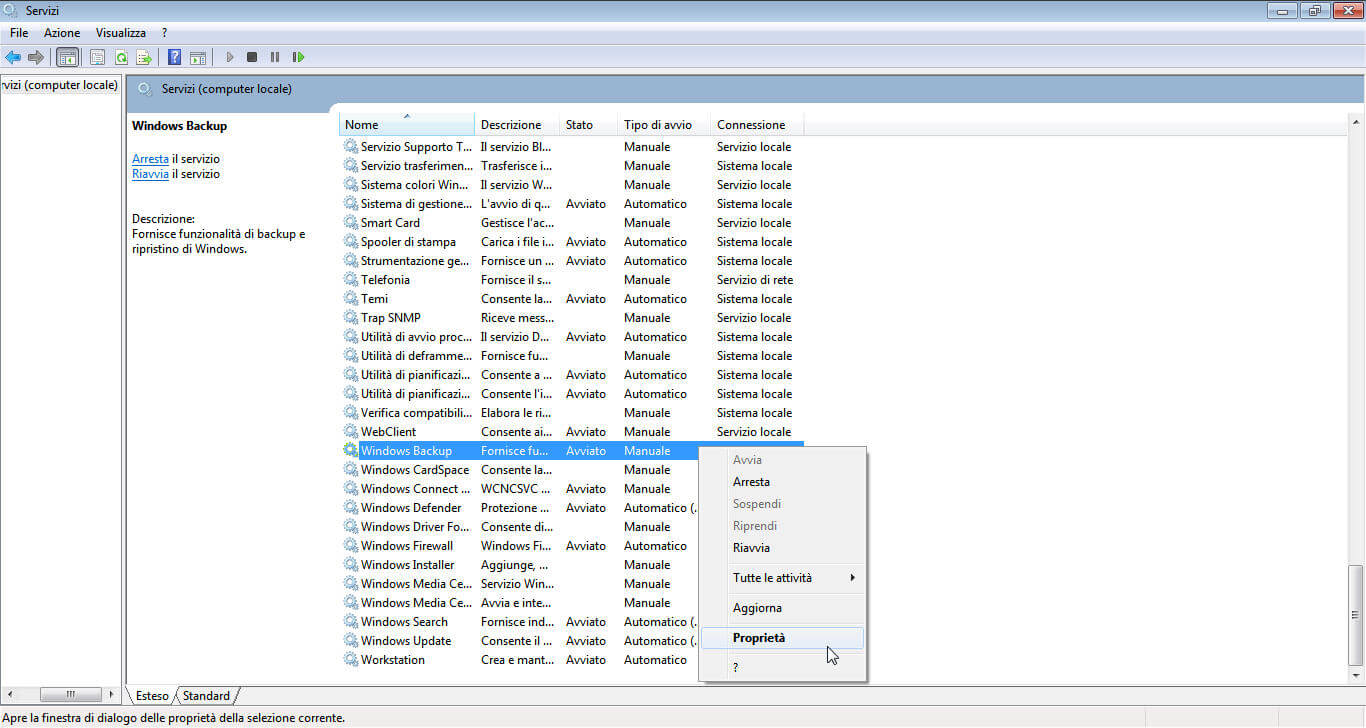Click the Stop service square icon

pyautogui.click(x=252, y=57)
